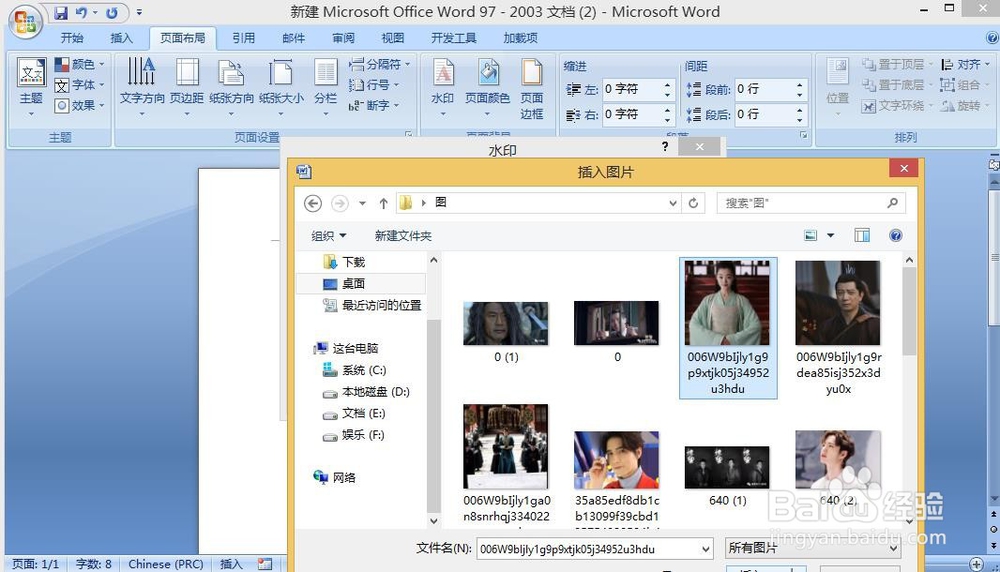1000x572 pixels.
Task: Refresh the folder listing
Action: (693, 203)
